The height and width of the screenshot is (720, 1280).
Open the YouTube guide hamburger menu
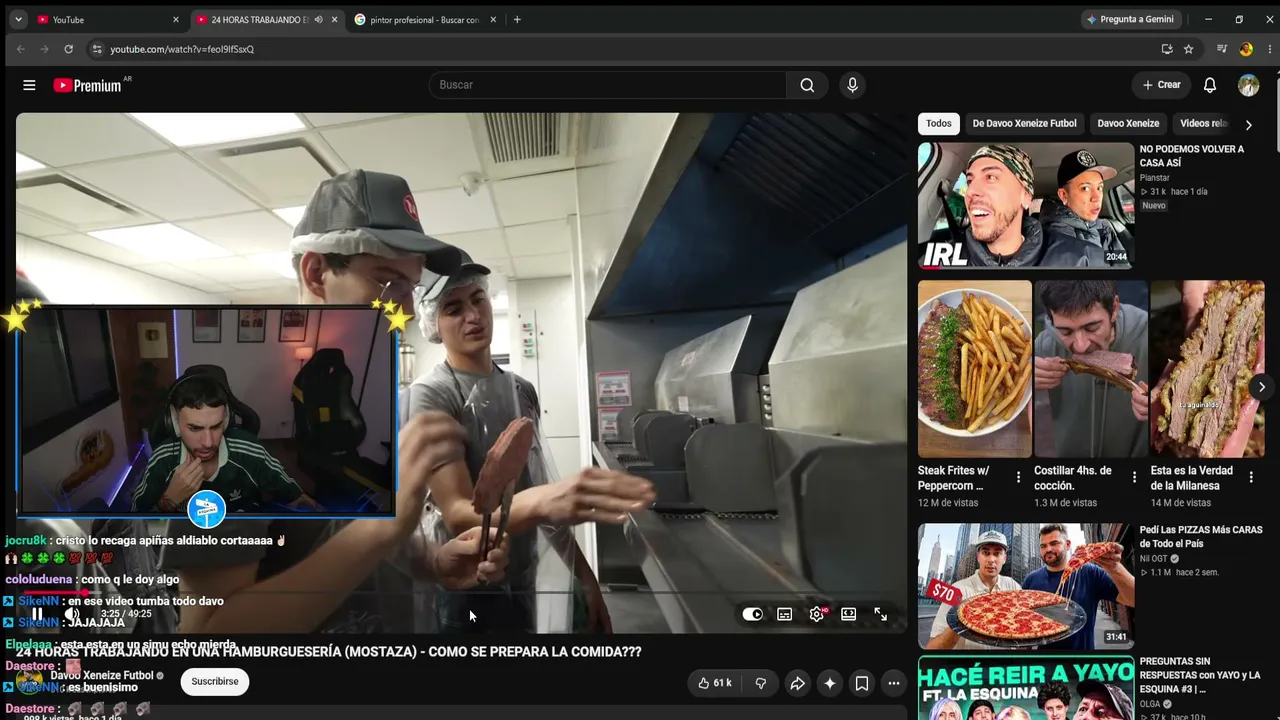click(x=29, y=85)
